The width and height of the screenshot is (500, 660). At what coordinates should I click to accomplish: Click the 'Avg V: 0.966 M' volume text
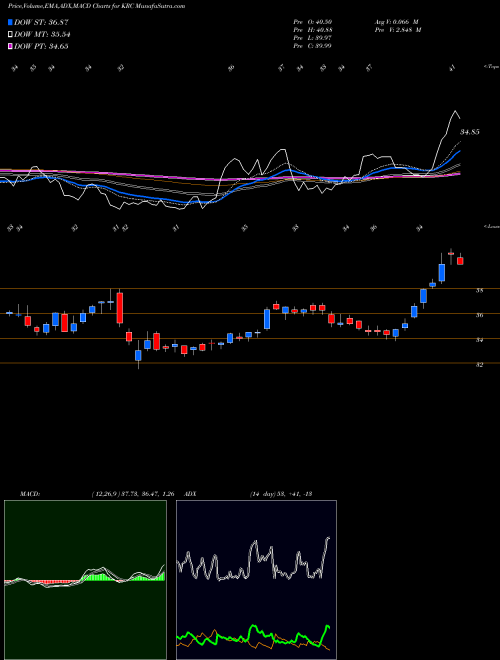tap(396, 21)
